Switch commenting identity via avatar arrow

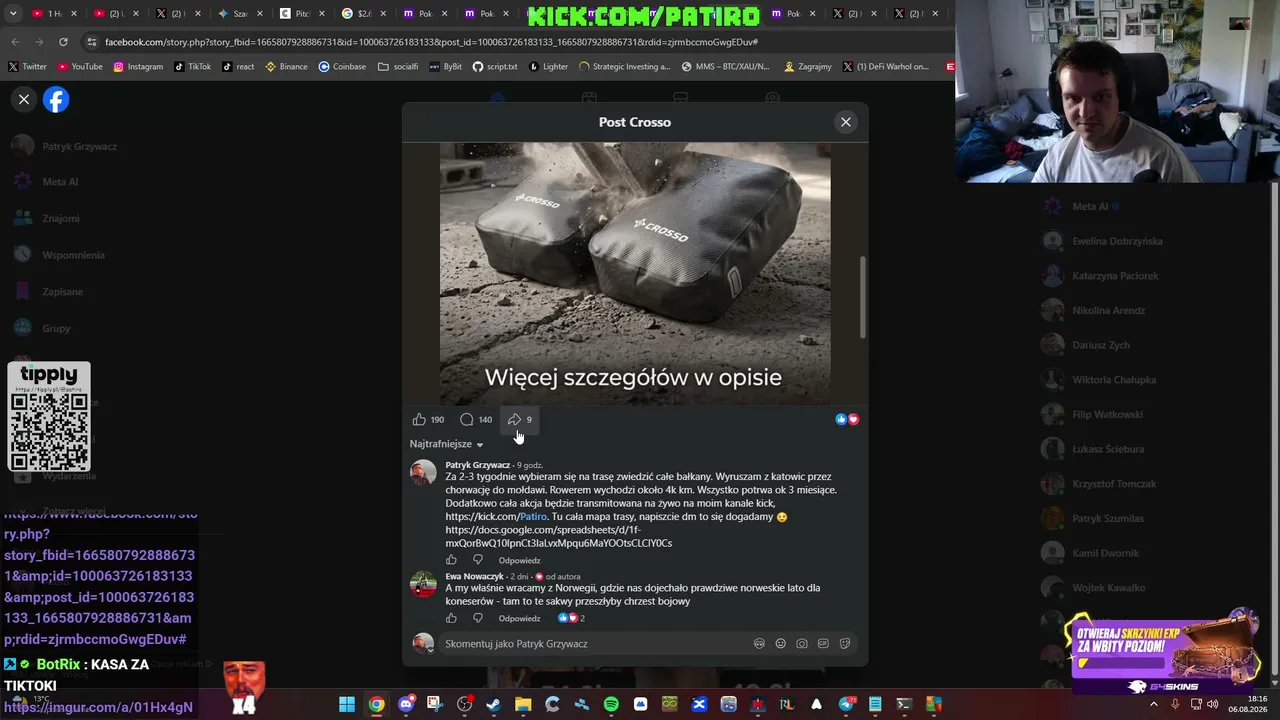[423, 644]
